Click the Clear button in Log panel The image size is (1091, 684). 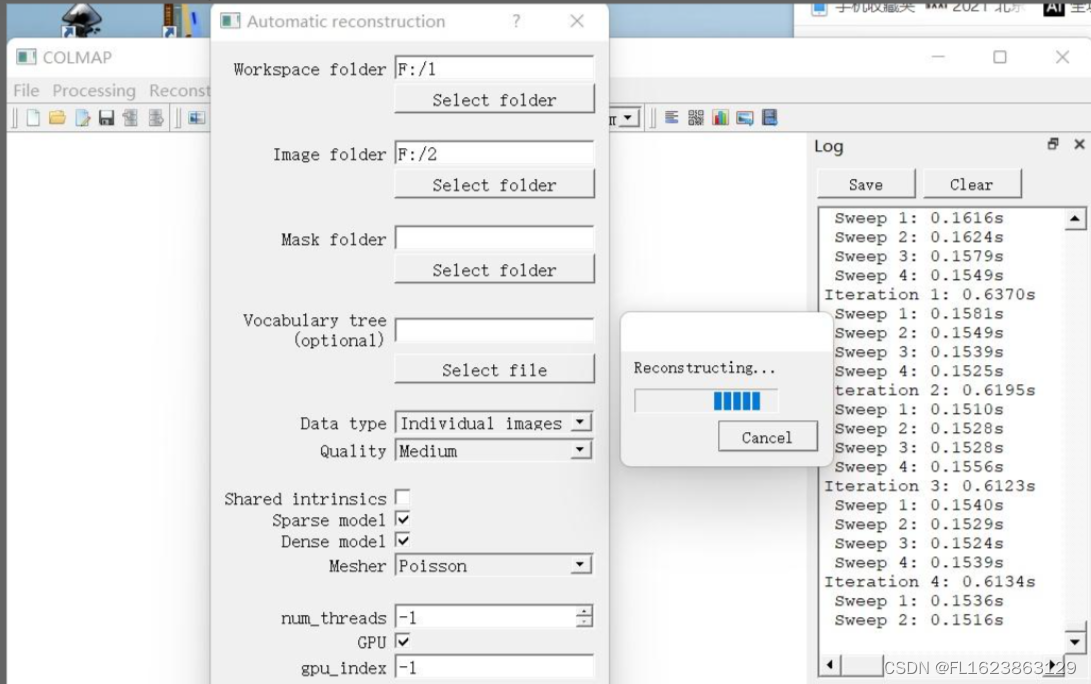(971, 184)
